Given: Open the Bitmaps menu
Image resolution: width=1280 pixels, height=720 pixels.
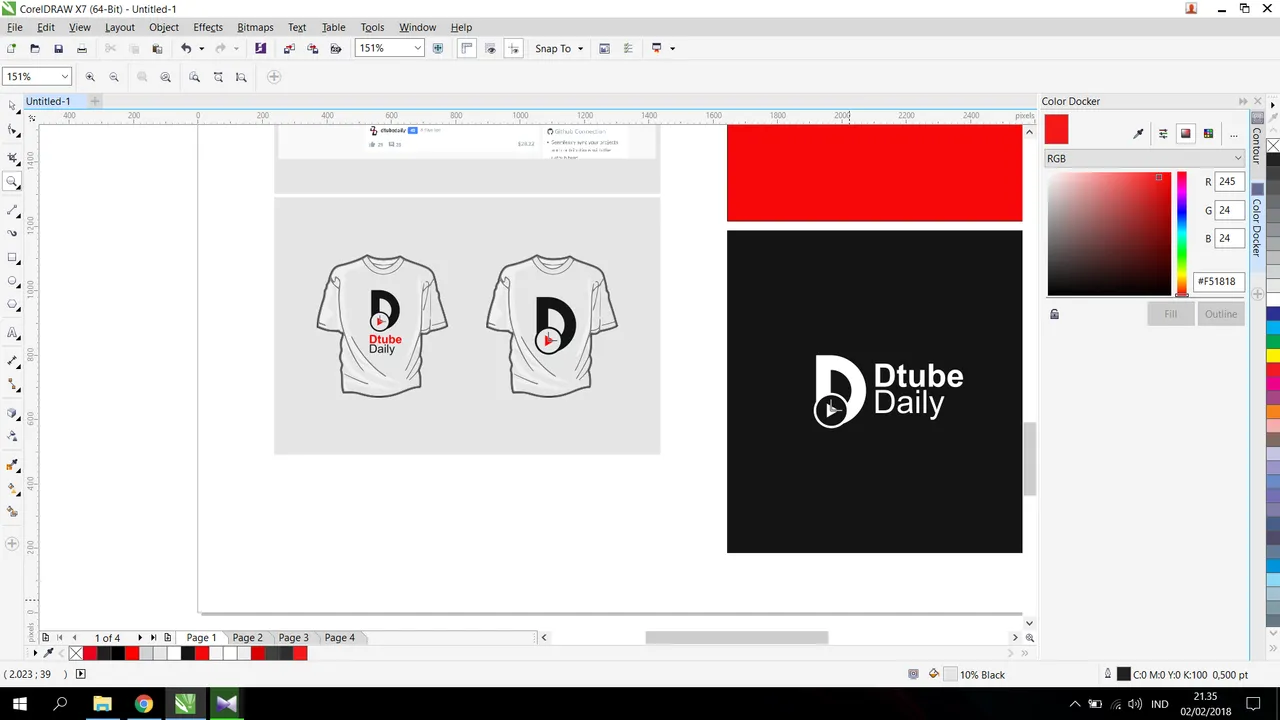Looking at the screenshot, I should [256, 27].
